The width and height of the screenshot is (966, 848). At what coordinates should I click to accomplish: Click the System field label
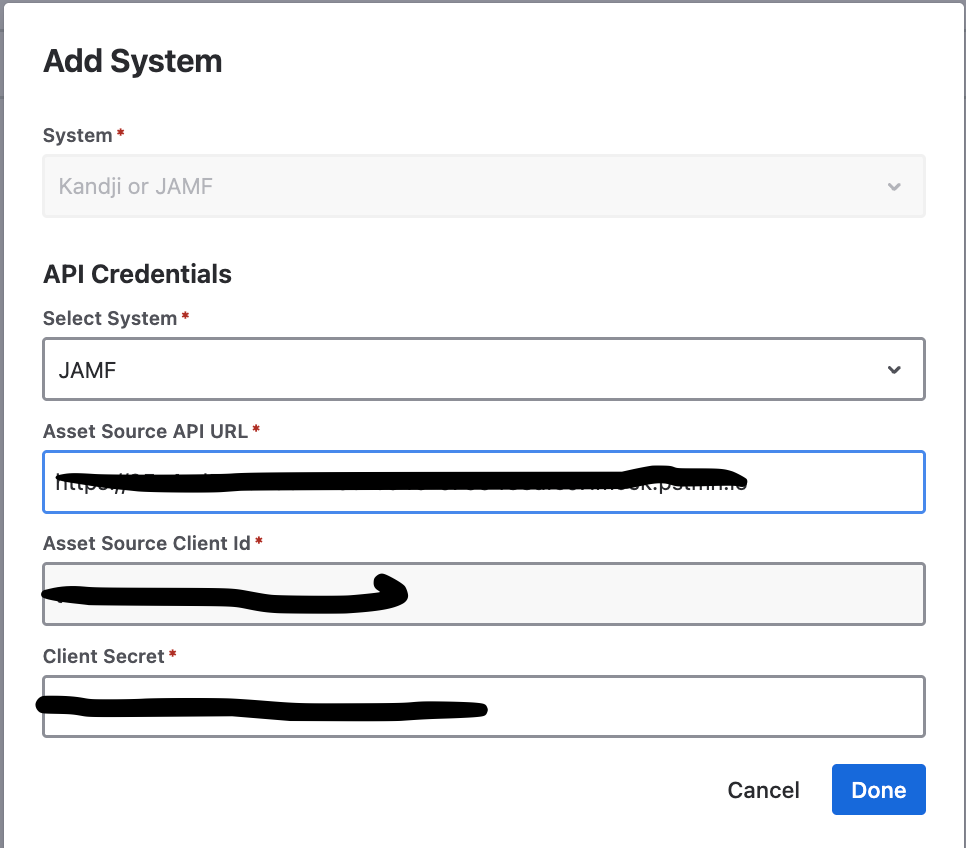point(78,136)
